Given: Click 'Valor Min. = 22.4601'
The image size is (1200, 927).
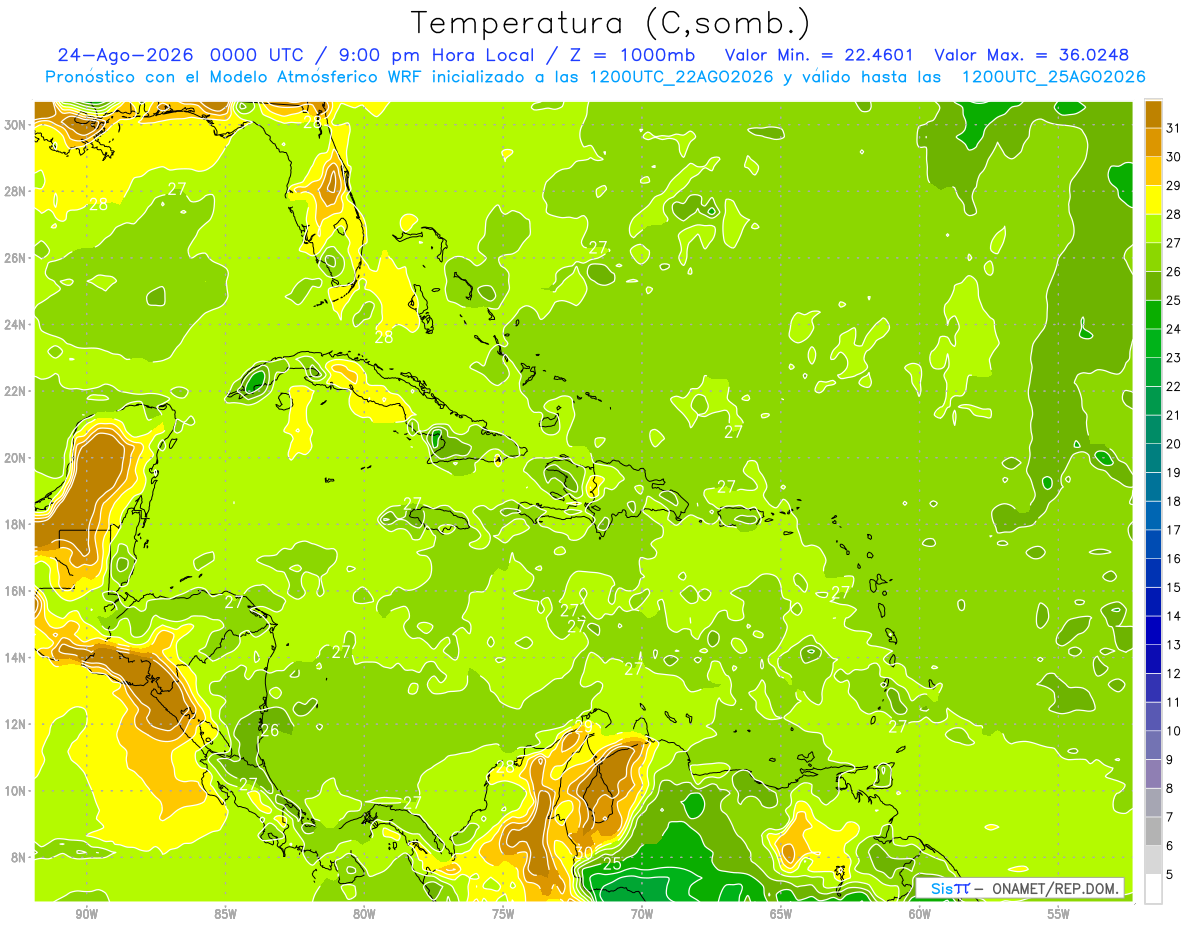Looking at the screenshot, I should click(x=821, y=55).
